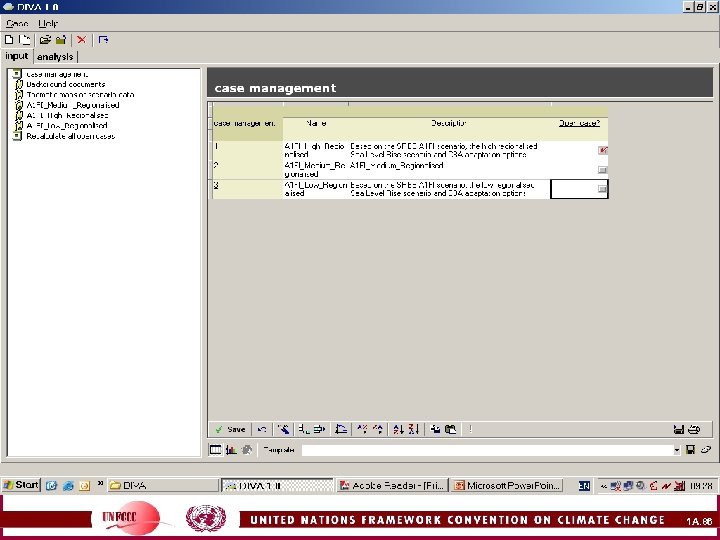Click the new case blank page icon
The image size is (720, 540).
9,40
